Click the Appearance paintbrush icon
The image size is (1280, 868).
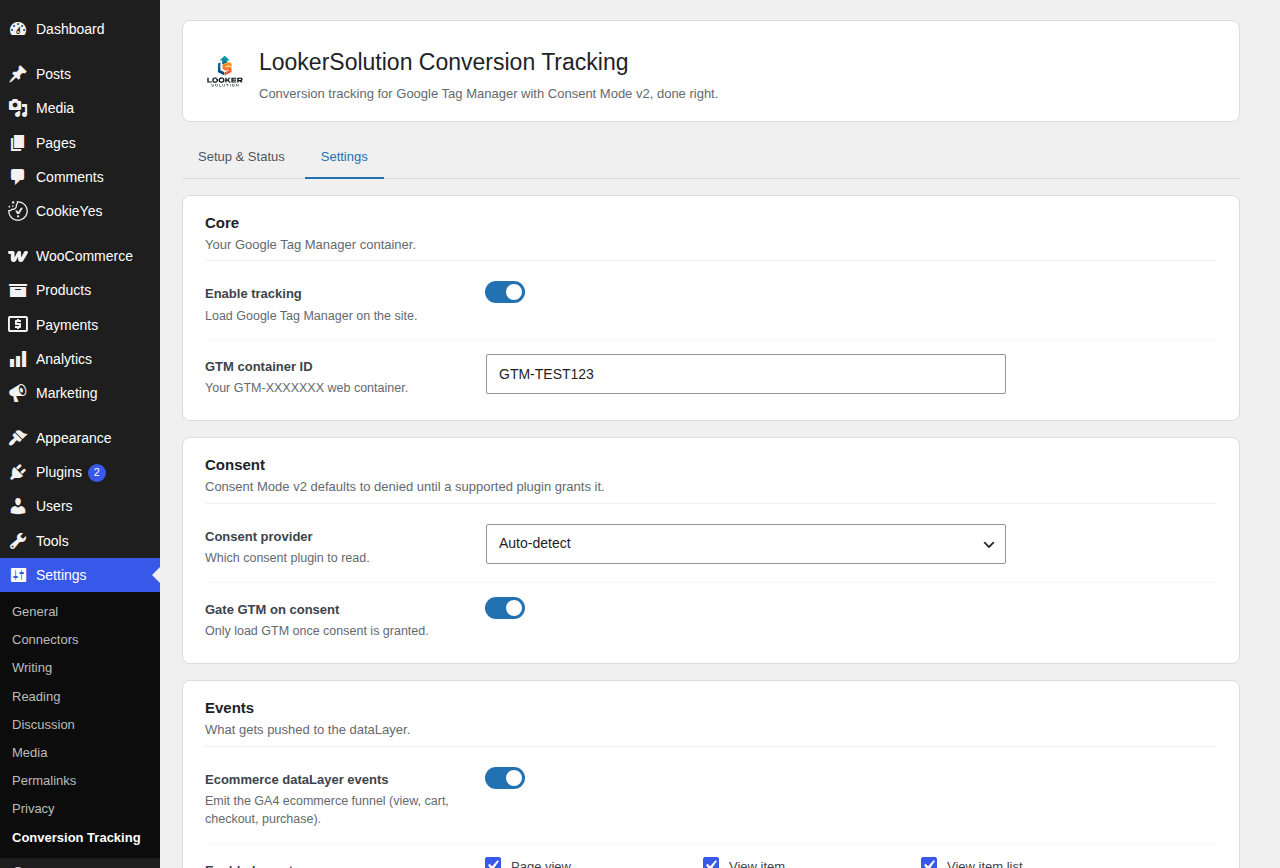(x=18, y=438)
